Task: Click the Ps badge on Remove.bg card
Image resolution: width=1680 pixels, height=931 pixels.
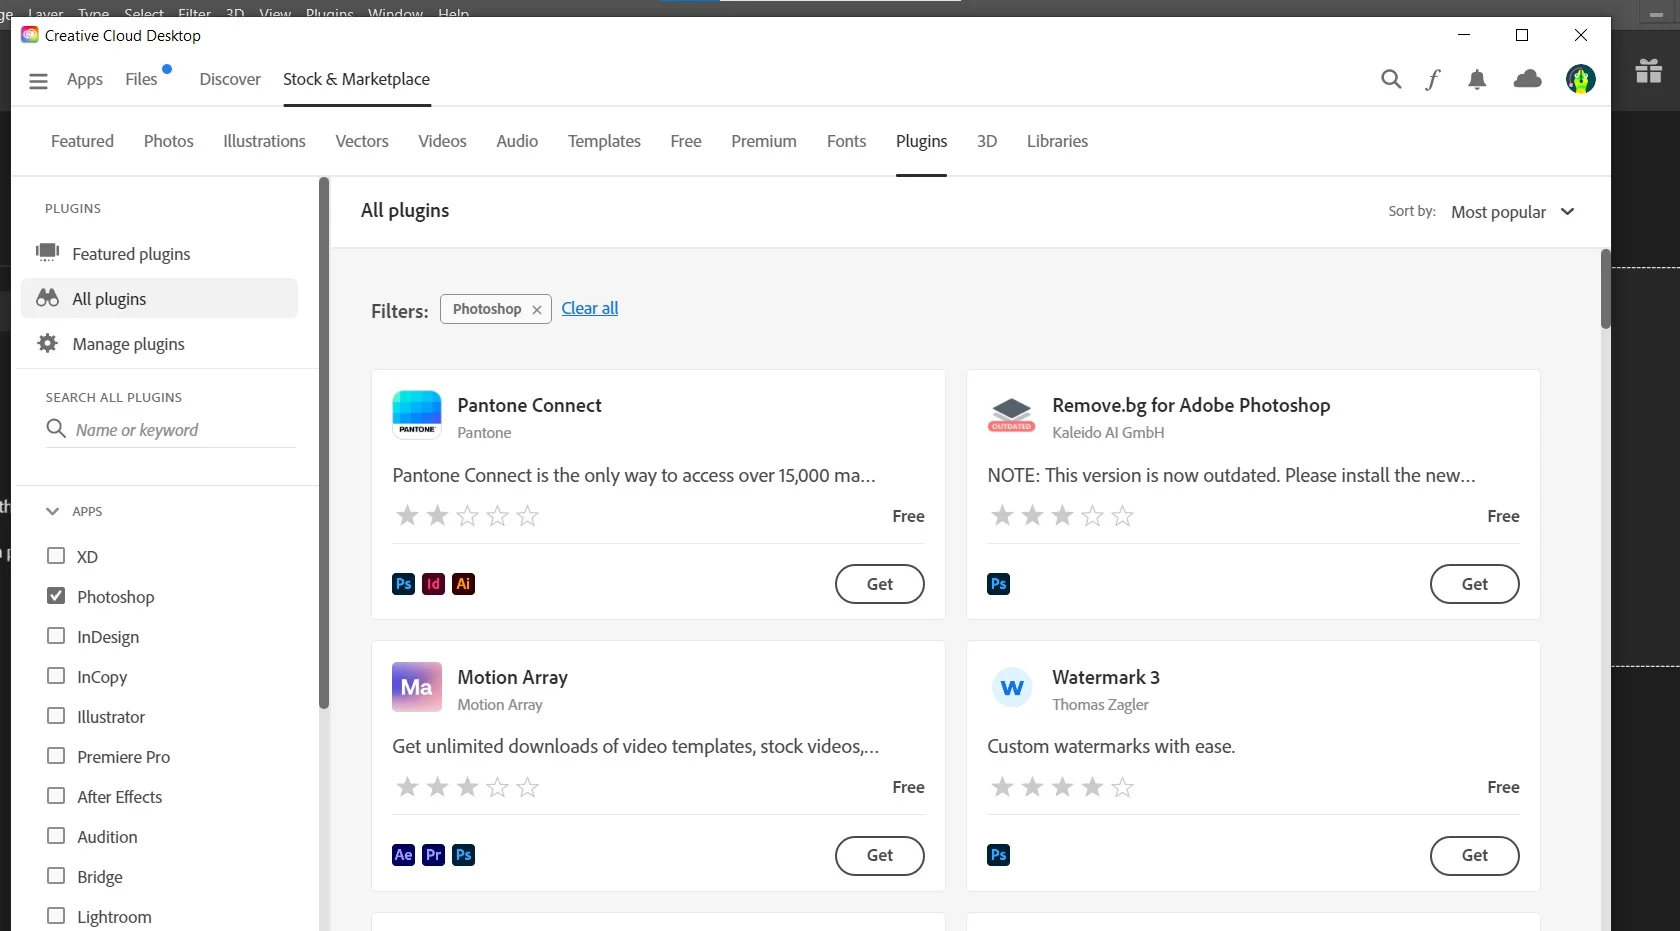Action: (x=999, y=584)
